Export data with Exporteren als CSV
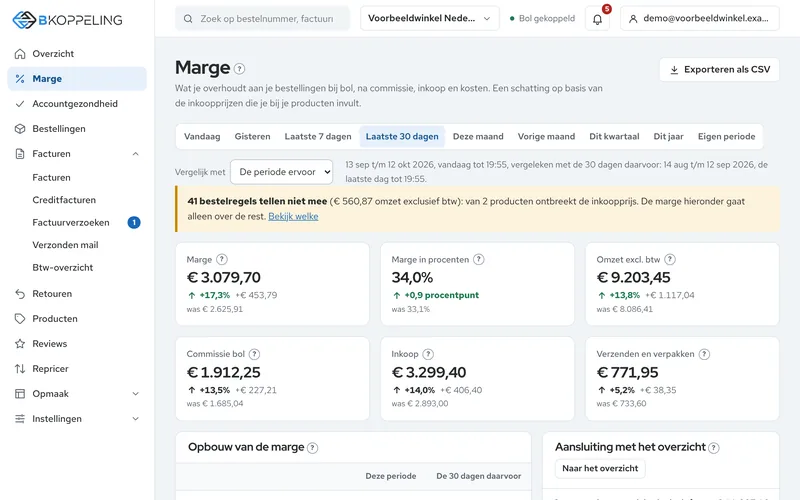 pyautogui.click(x=719, y=69)
